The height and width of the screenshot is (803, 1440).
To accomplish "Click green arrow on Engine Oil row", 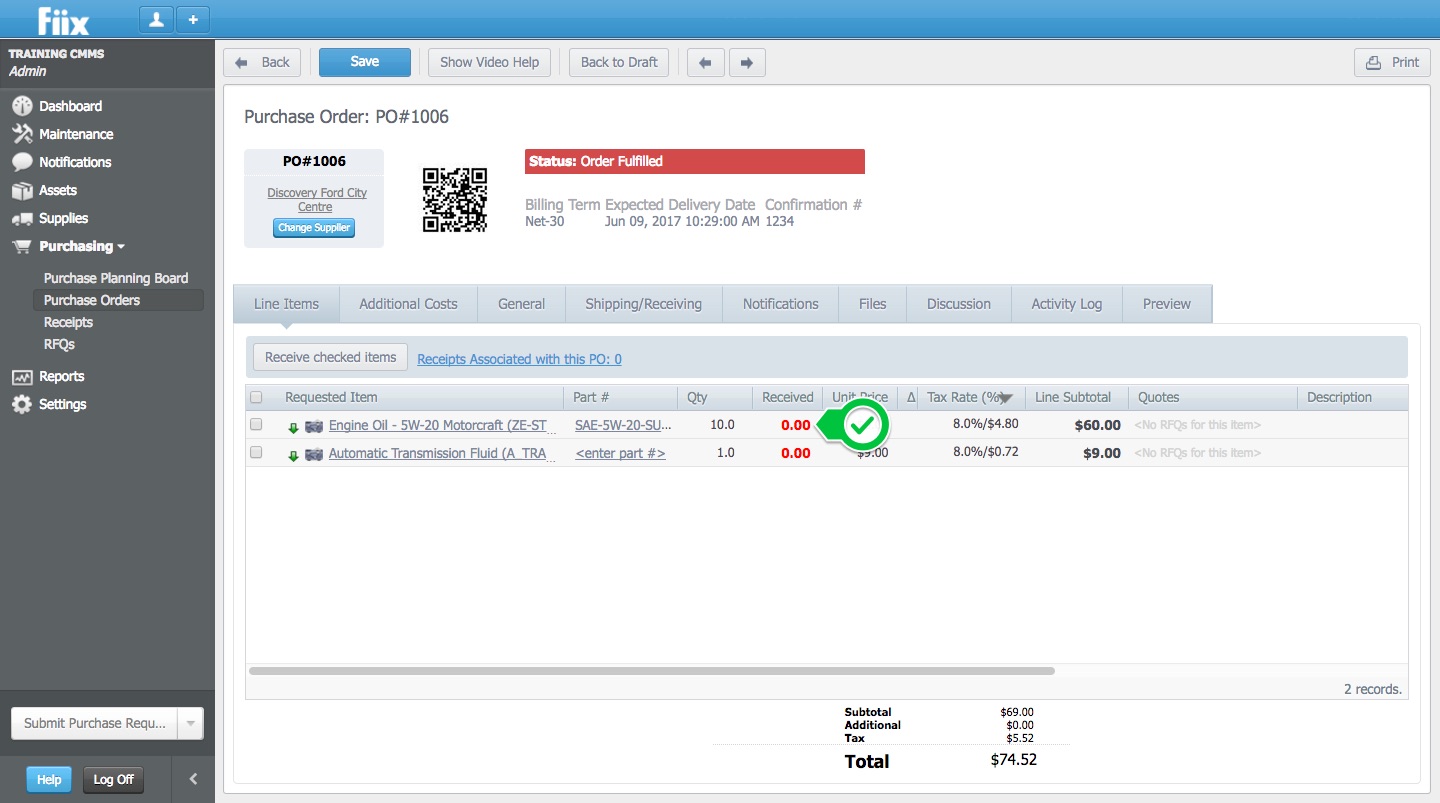I will pyautogui.click(x=293, y=427).
